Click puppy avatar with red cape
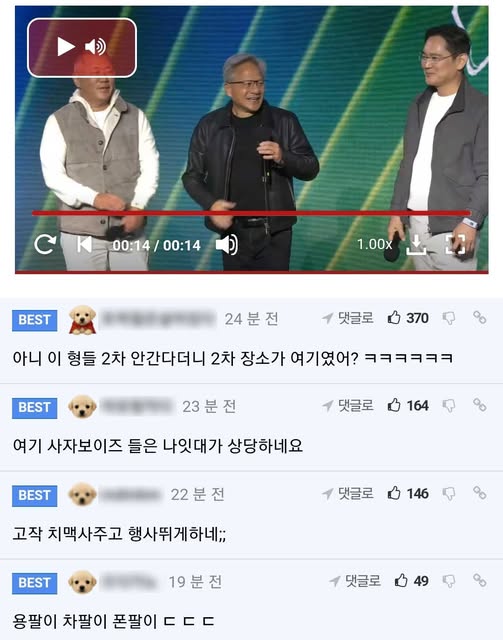 coord(82,320)
